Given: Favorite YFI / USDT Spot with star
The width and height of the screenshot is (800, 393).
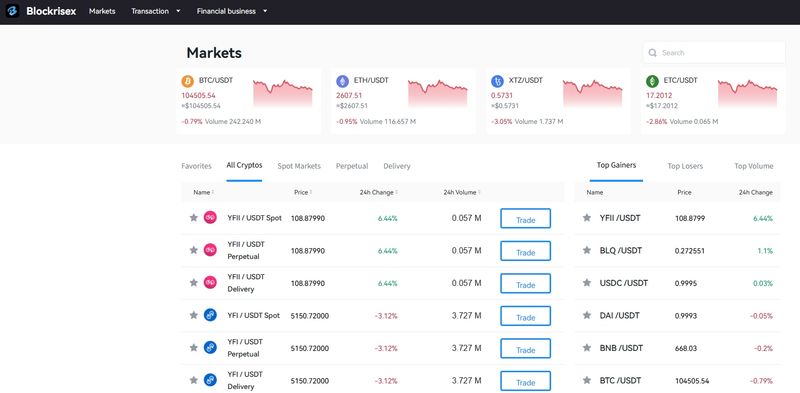Looking at the screenshot, I should [x=193, y=315].
